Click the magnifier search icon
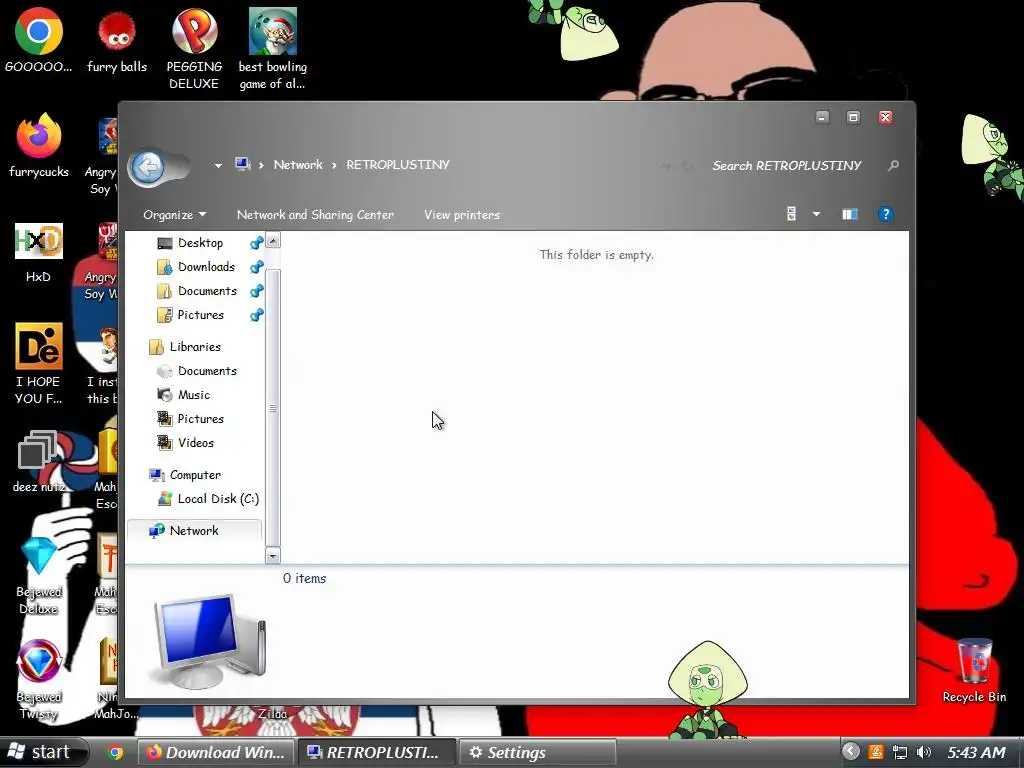 pos(893,166)
